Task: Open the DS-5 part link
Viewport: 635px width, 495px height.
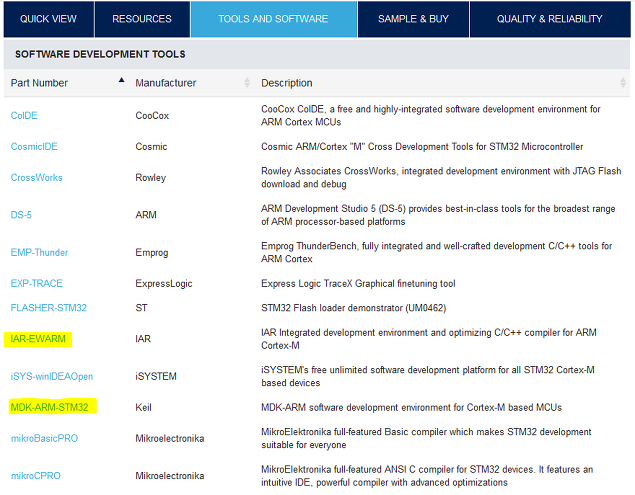Action: pyautogui.click(x=21, y=215)
